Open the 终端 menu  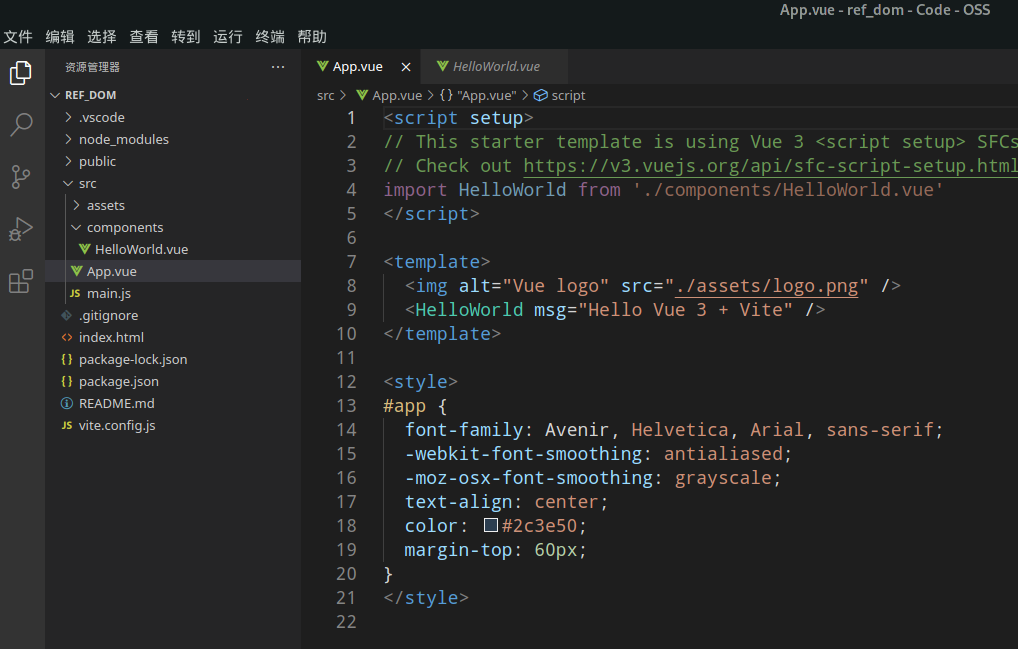tap(270, 36)
